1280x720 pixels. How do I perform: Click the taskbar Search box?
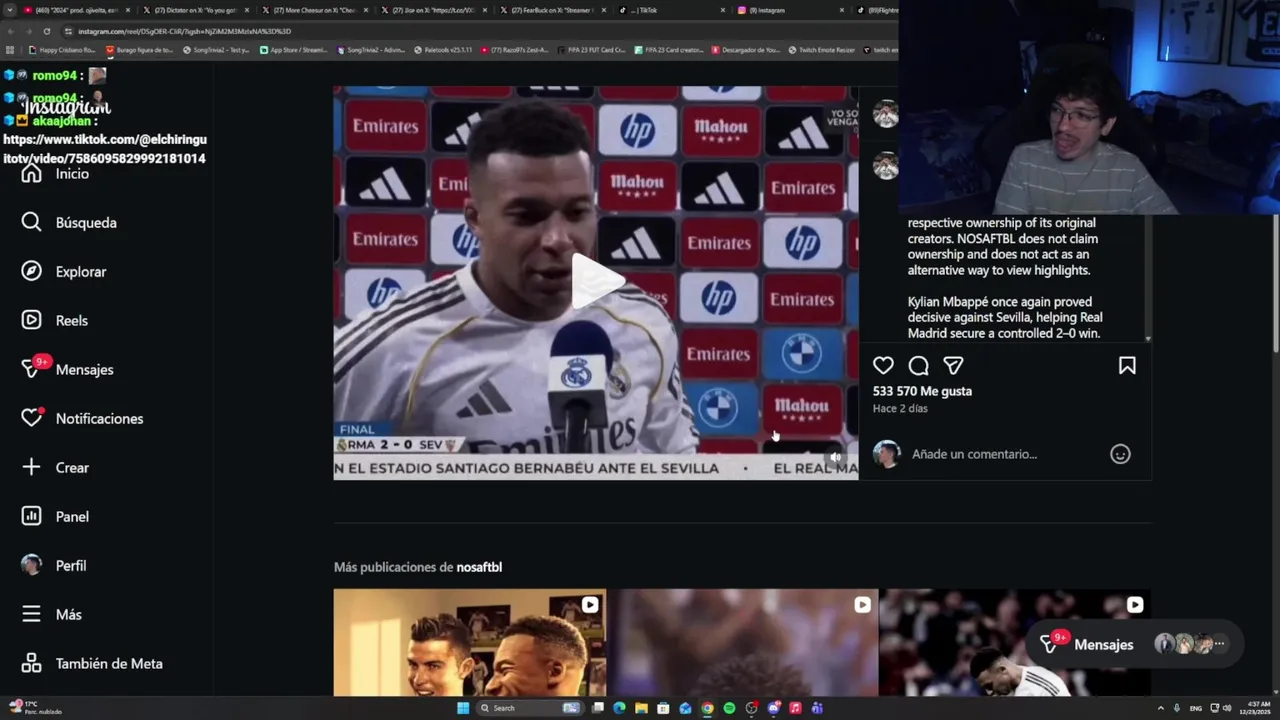pyautogui.click(x=530, y=708)
